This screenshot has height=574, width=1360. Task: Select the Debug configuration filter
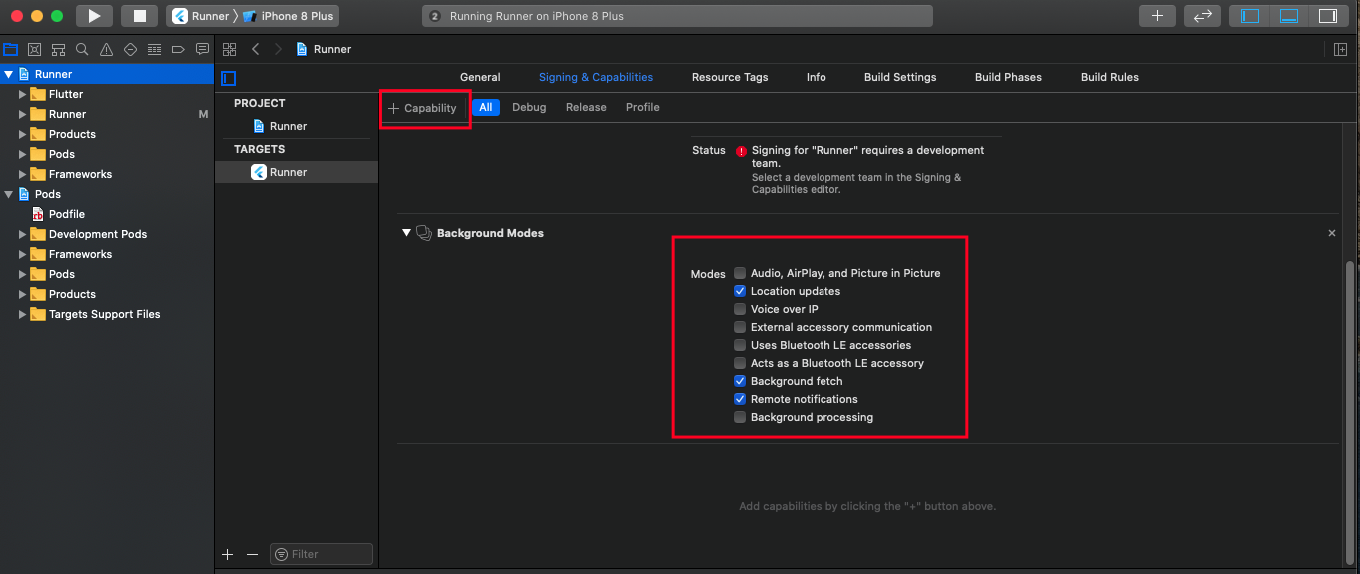point(529,107)
